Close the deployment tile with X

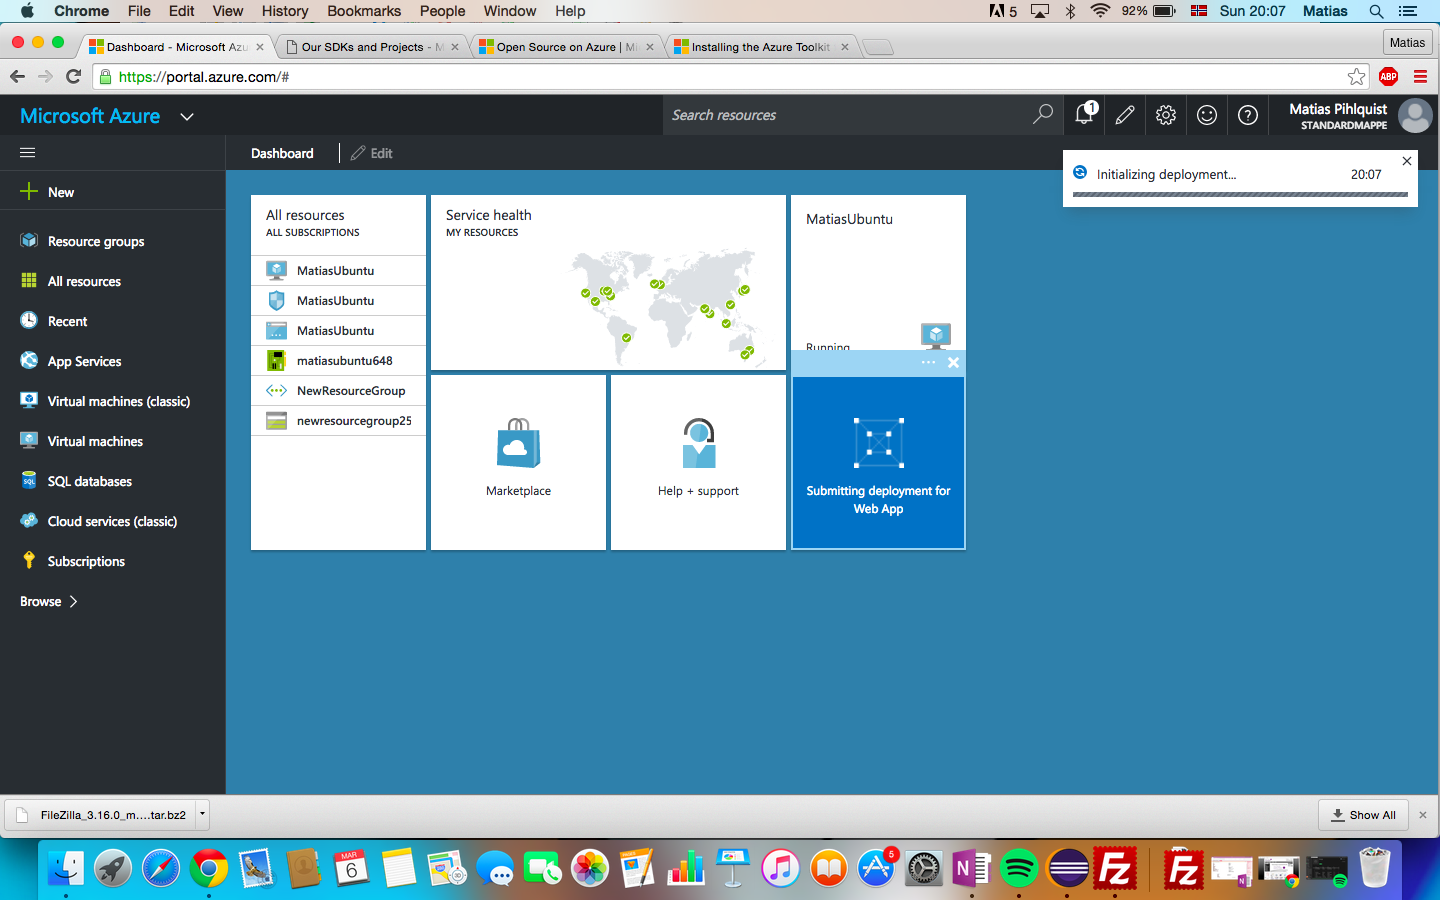click(x=953, y=363)
